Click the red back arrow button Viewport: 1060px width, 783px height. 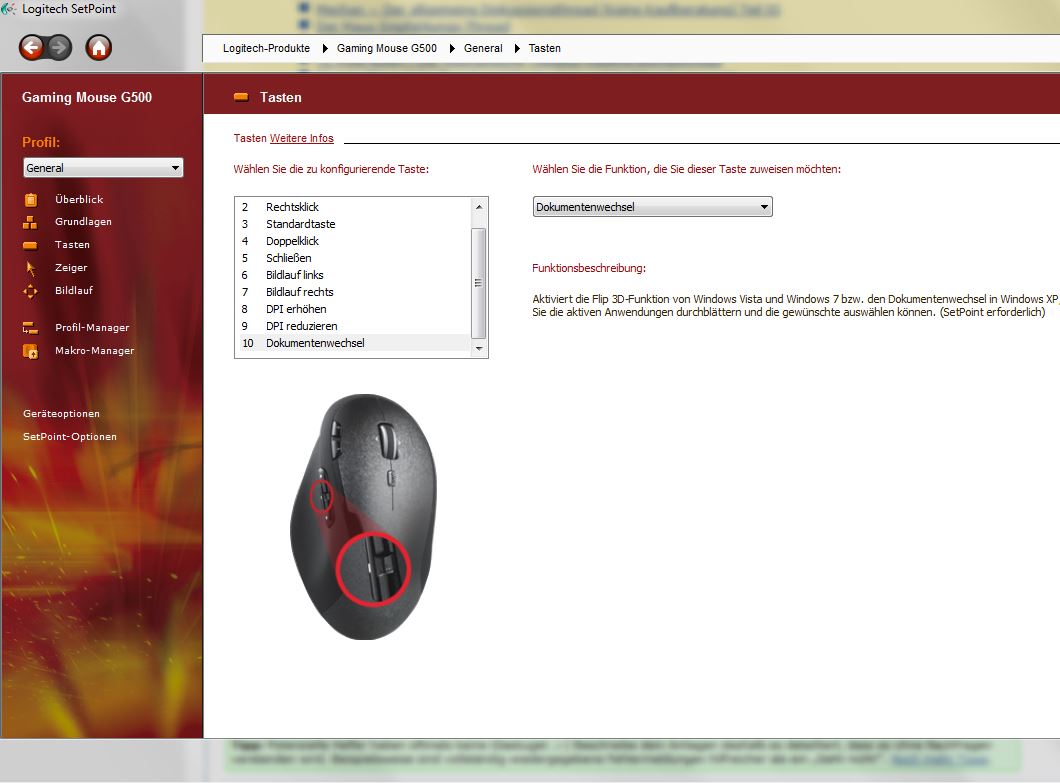31,47
